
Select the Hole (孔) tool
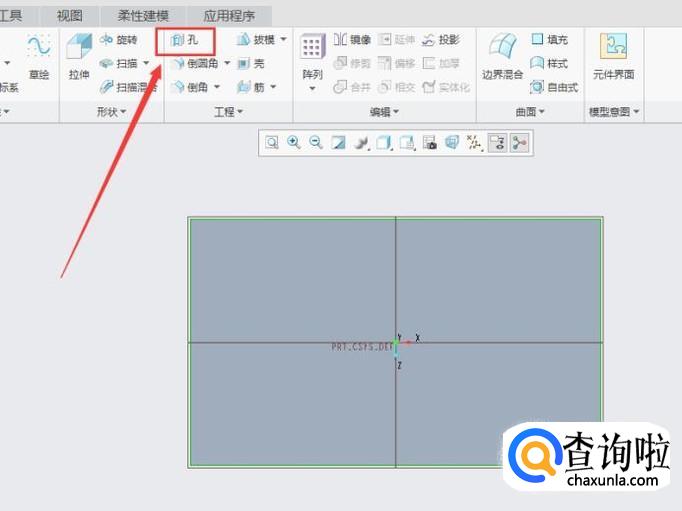pyautogui.click(x=185, y=40)
